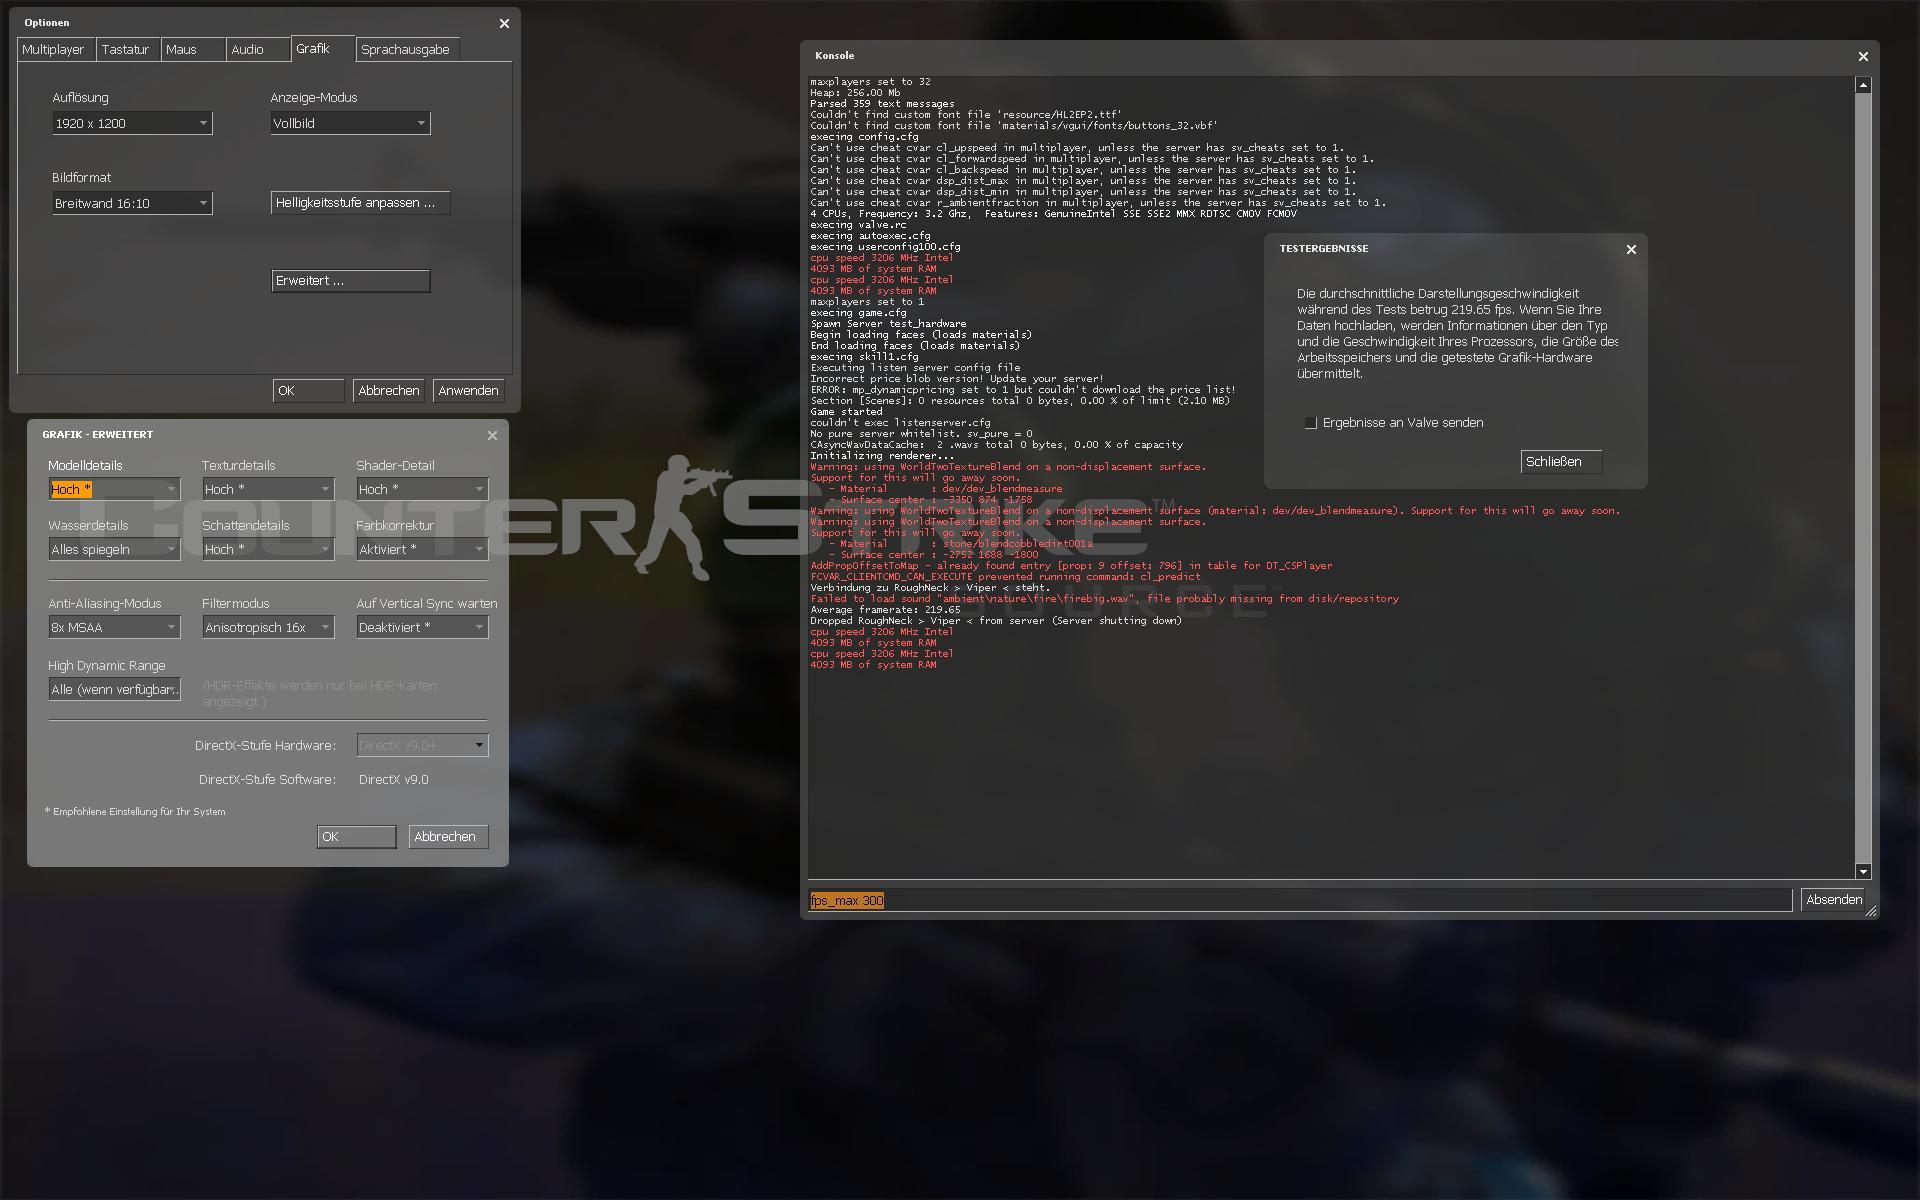The image size is (1920, 1200).
Task: Click the console scrollbar down arrow
Action: tap(1863, 871)
